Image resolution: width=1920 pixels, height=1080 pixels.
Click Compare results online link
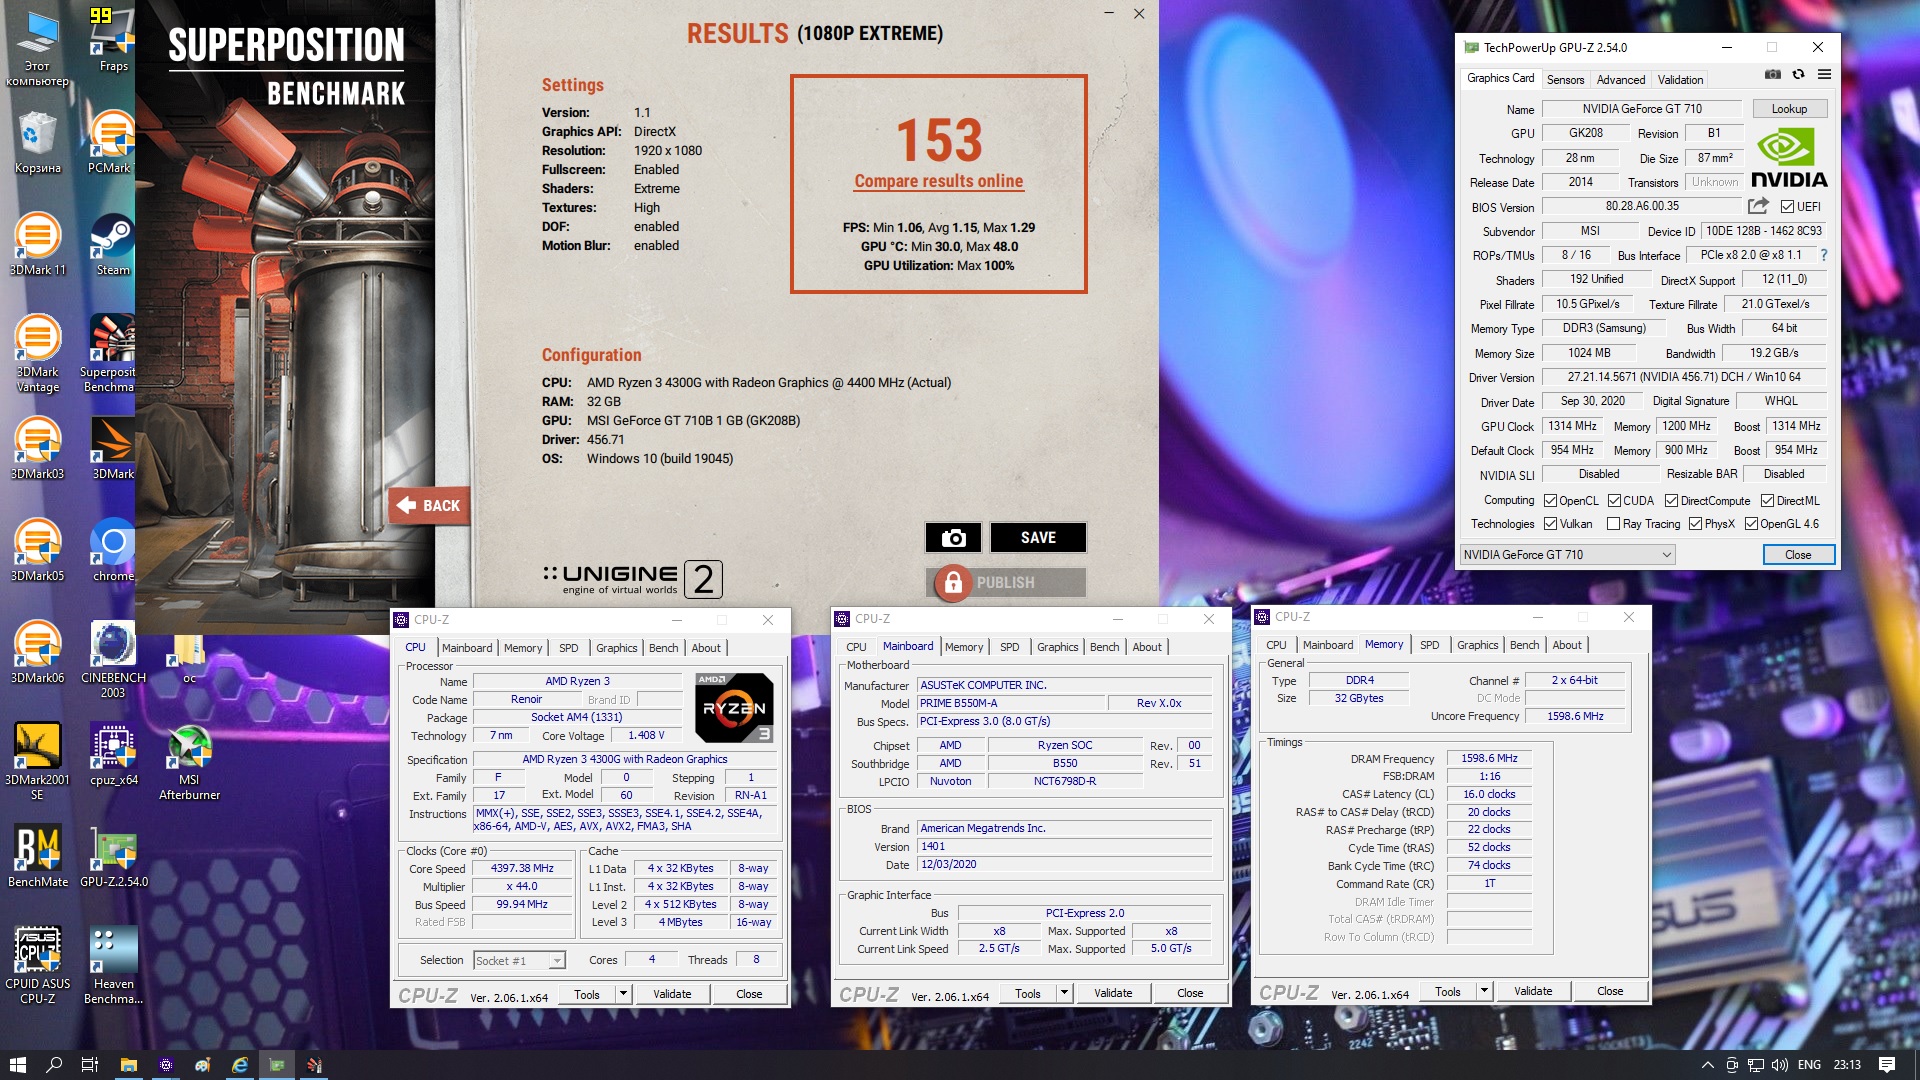tap(938, 181)
